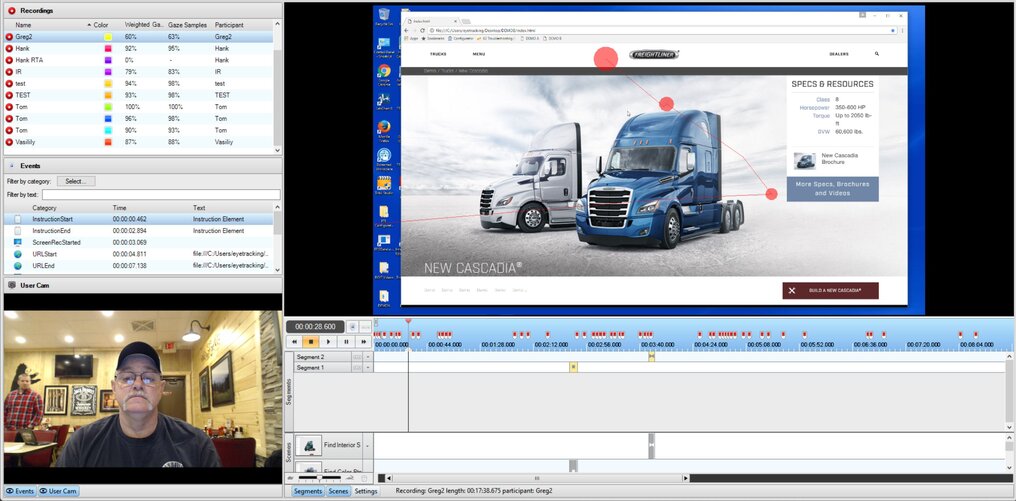Screen dimensions: 1016x501
Task: Click the Vasiliy recording's red icon
Action: point(9,142)
